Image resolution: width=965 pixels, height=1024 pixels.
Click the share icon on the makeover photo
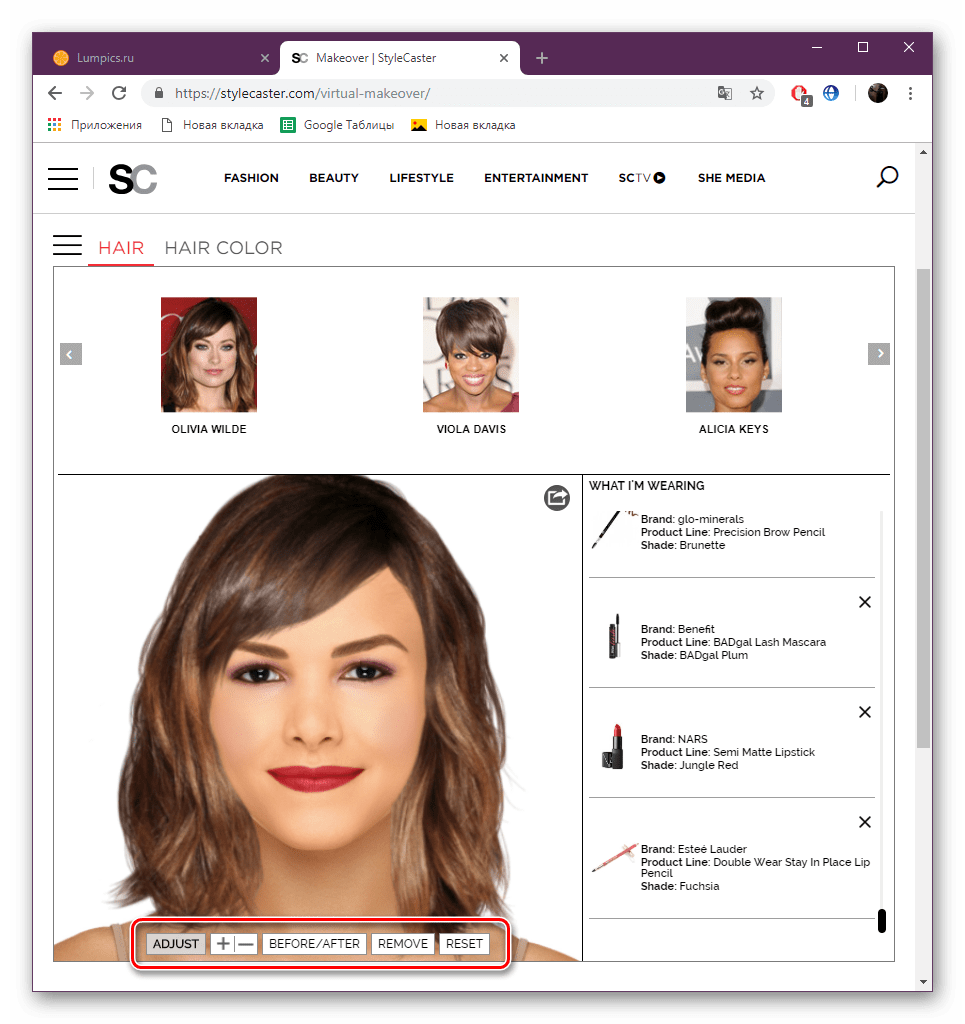[556, 498]
